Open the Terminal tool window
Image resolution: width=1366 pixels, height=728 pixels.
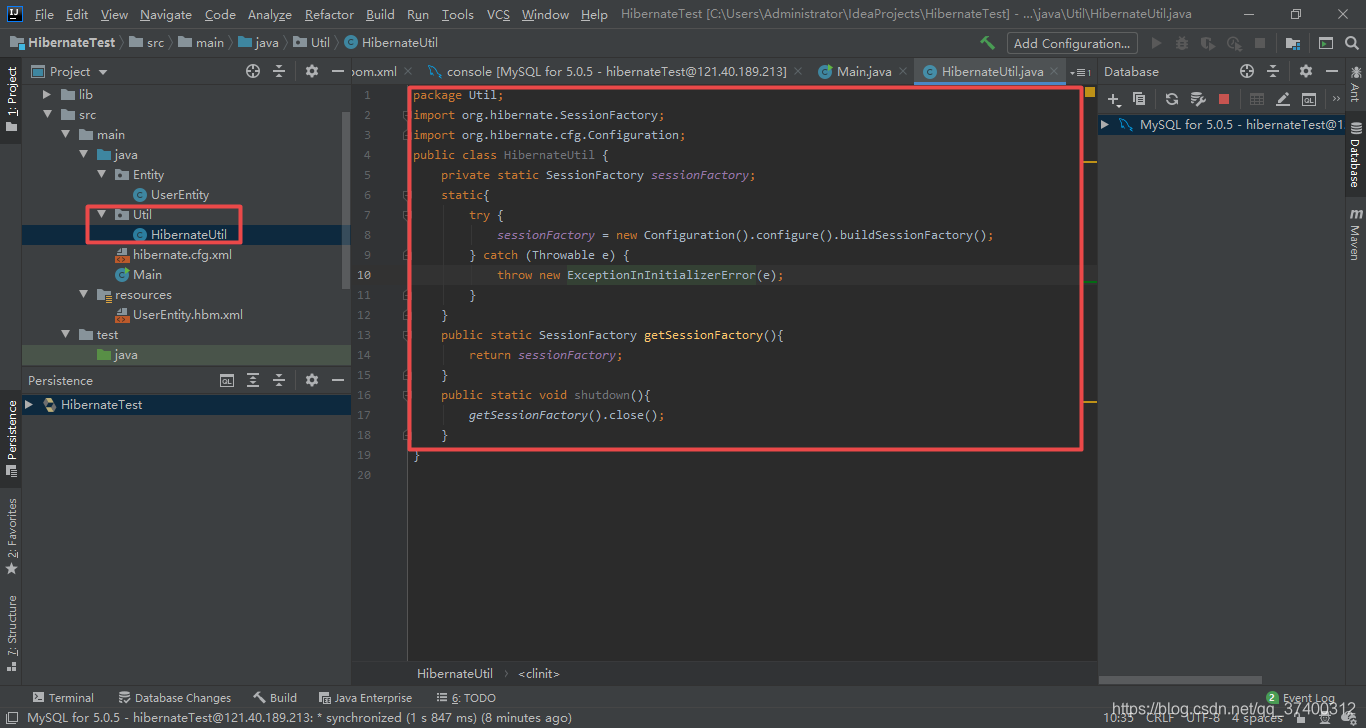[63, 698]
